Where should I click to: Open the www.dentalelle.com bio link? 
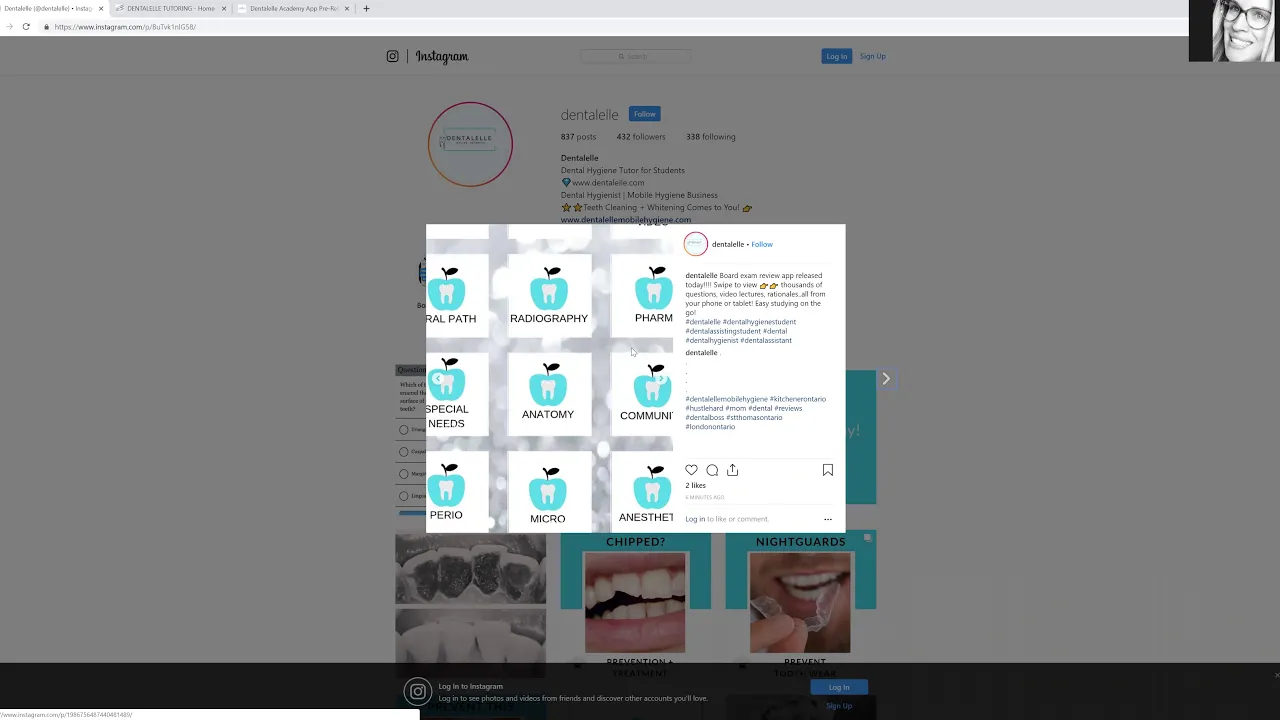pyautogui.click(x=608, y=183)
